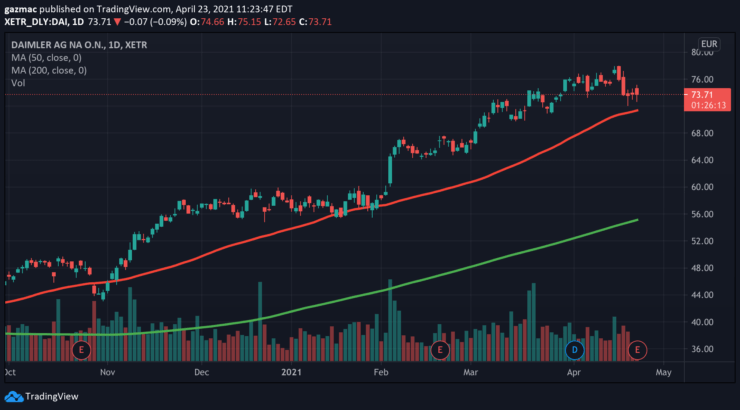Click the April dividend D marker
Image resolution: width=740 pixels, height=410 pixels.
[574, 350]
